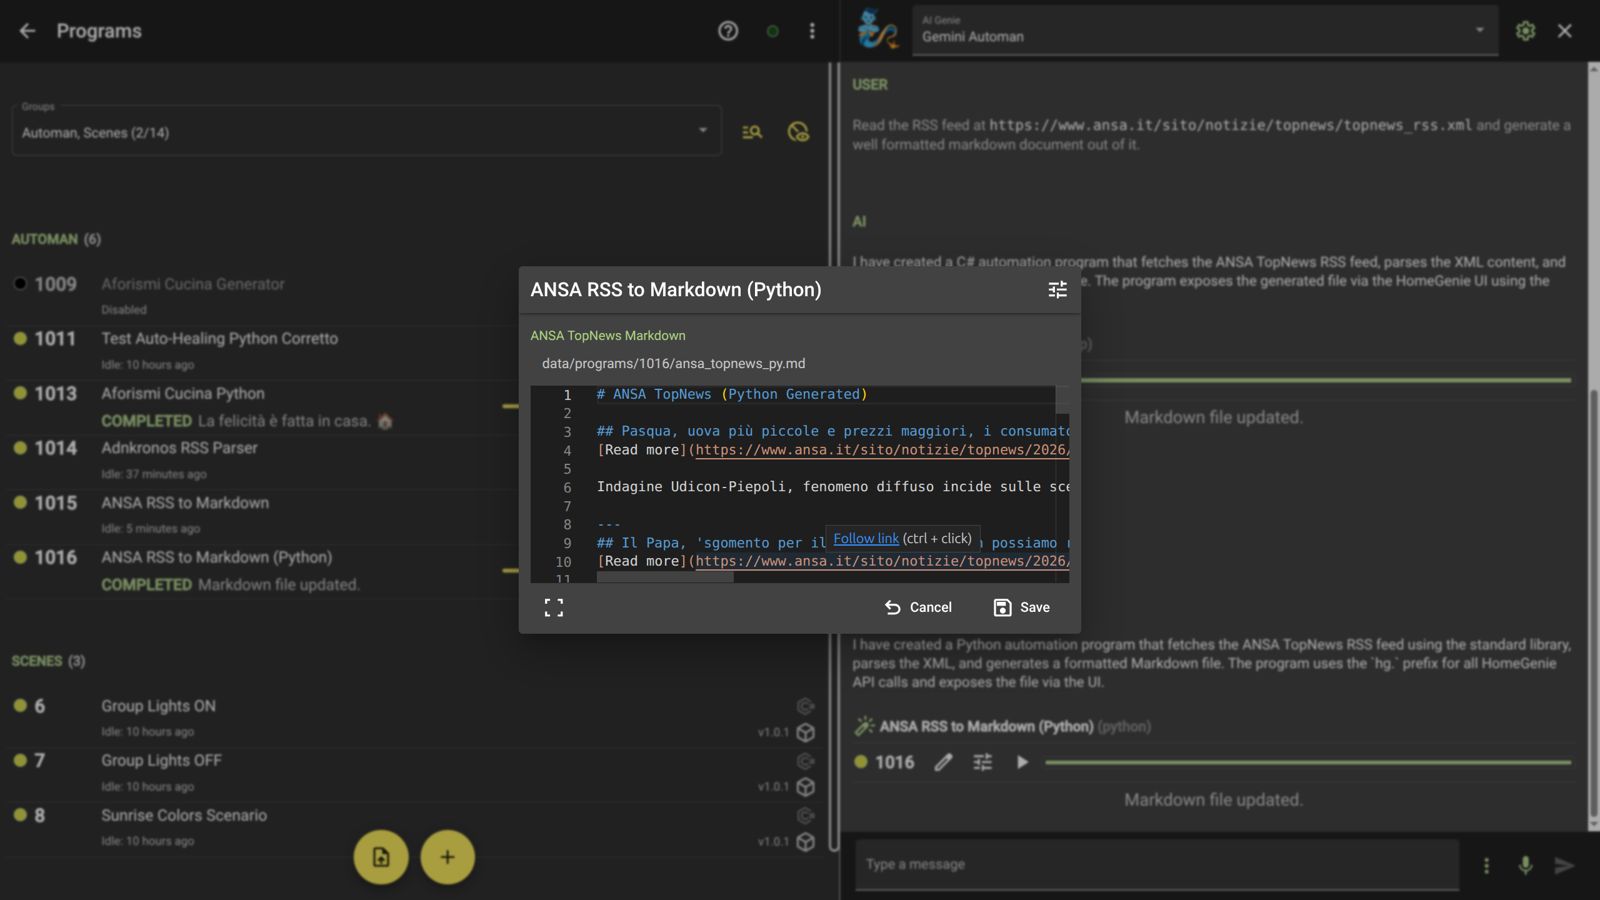The image size is (1600, 900).
Task: Click the back arrow next to Programs
Action: (x=27, y=31)
